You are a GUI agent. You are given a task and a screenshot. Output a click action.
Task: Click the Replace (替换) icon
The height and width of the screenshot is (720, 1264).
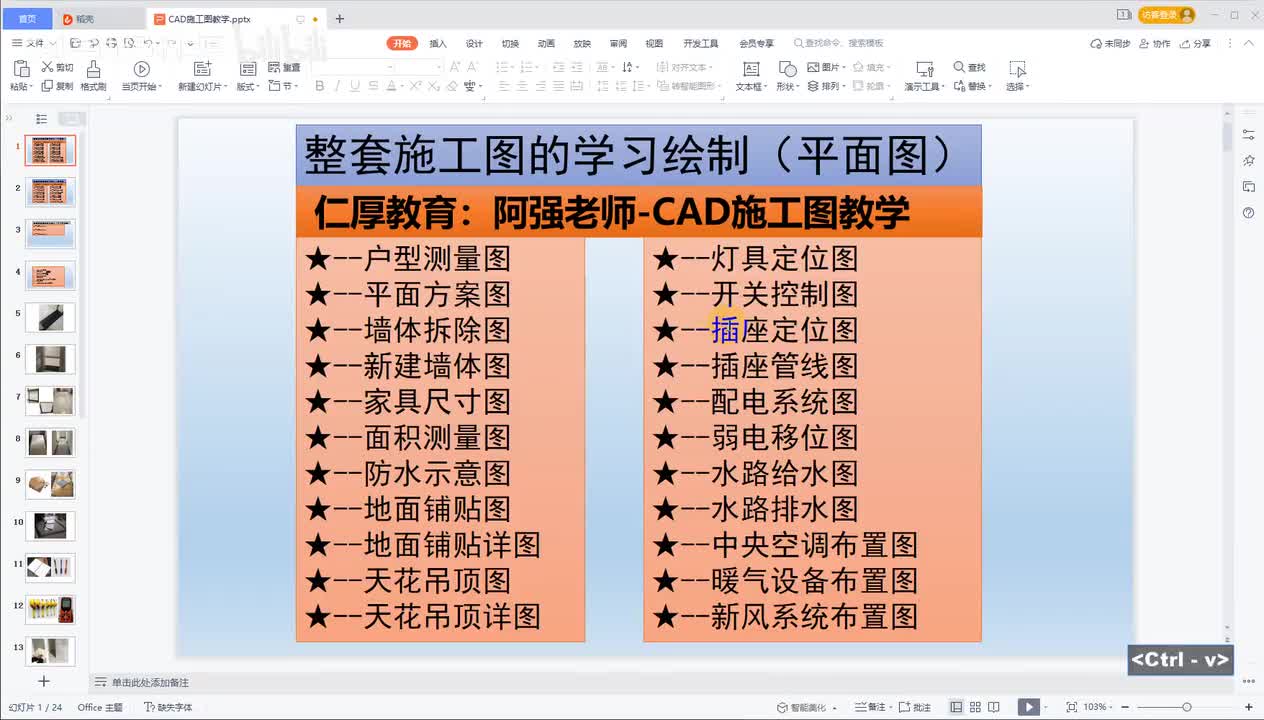click(x=959, y=86)
